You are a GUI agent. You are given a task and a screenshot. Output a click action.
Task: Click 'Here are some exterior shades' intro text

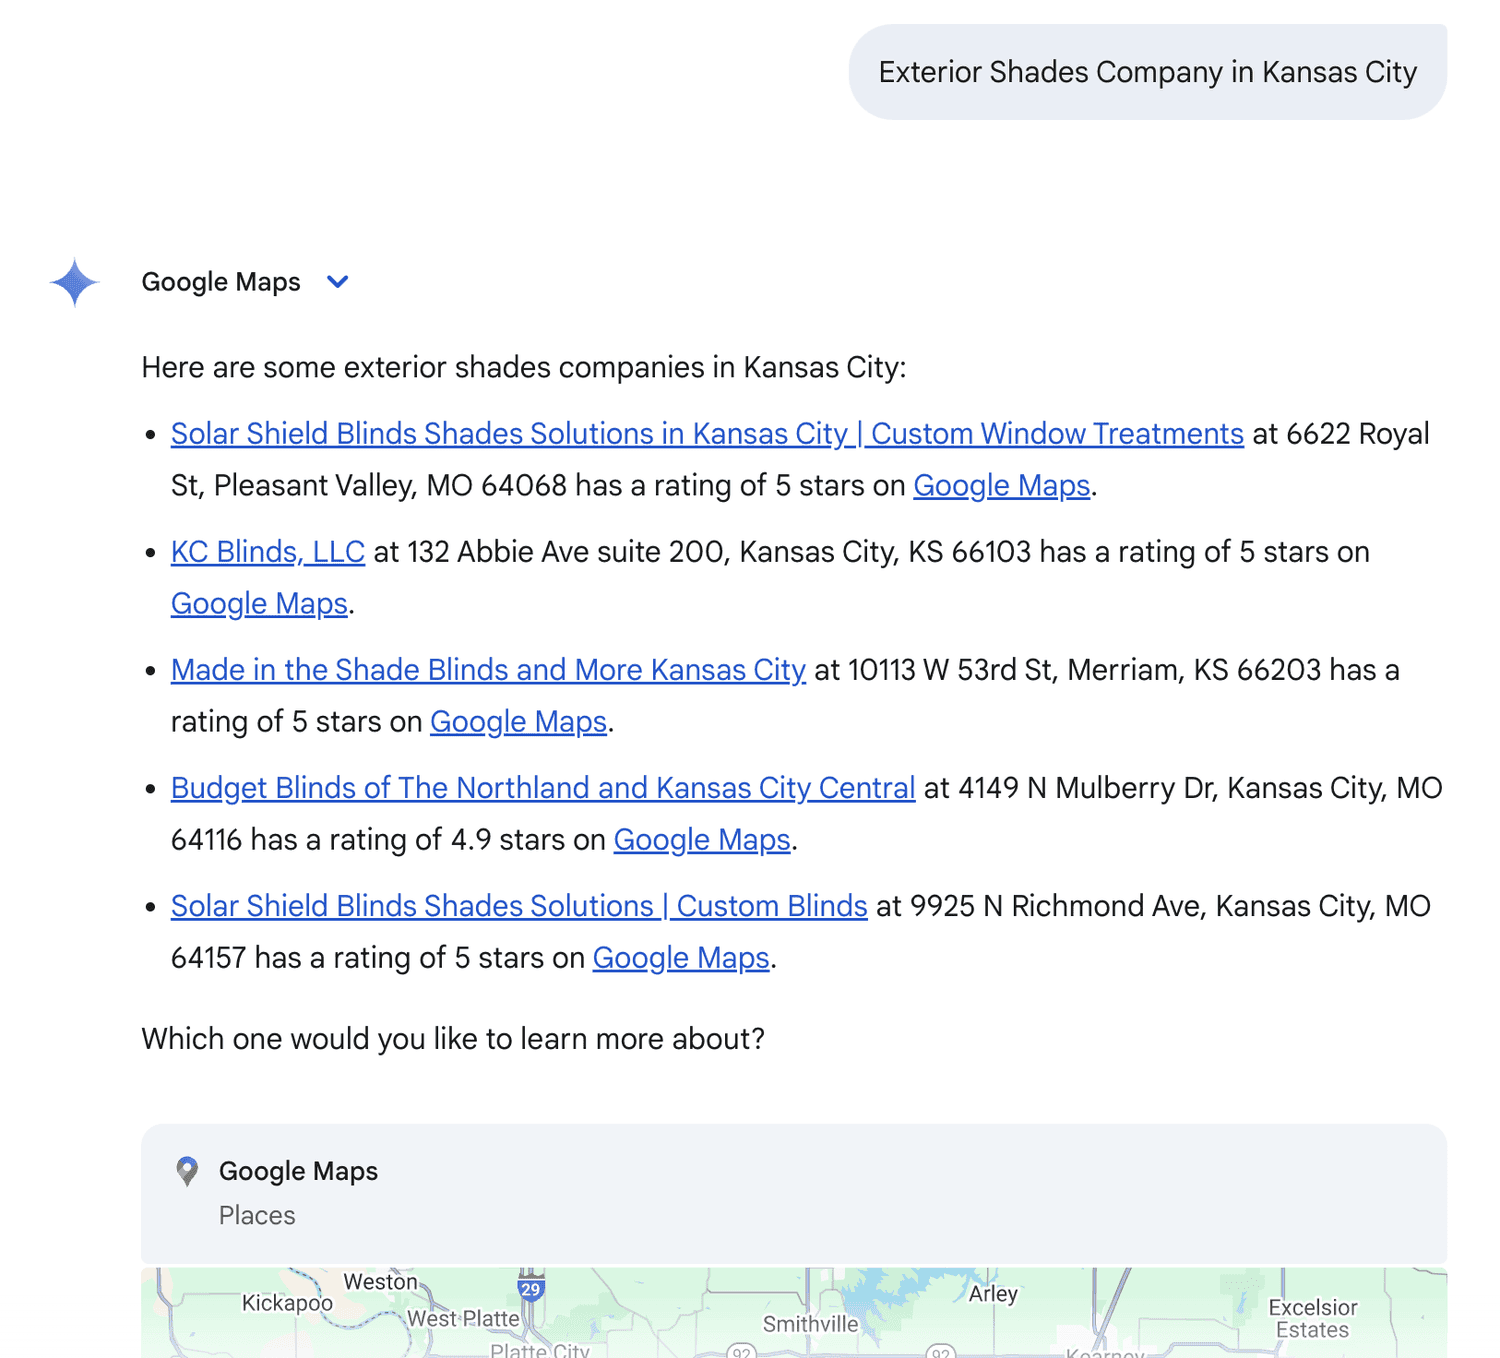pyautogui.click(x=524, y=367)
